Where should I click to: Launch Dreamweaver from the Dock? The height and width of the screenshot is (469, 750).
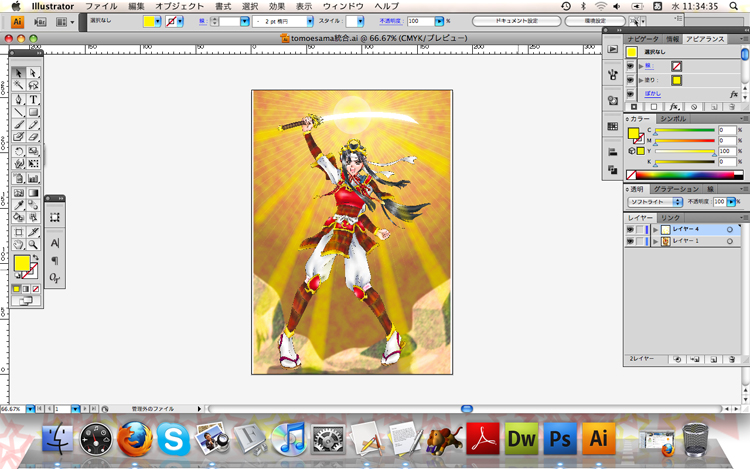point(520,438)
